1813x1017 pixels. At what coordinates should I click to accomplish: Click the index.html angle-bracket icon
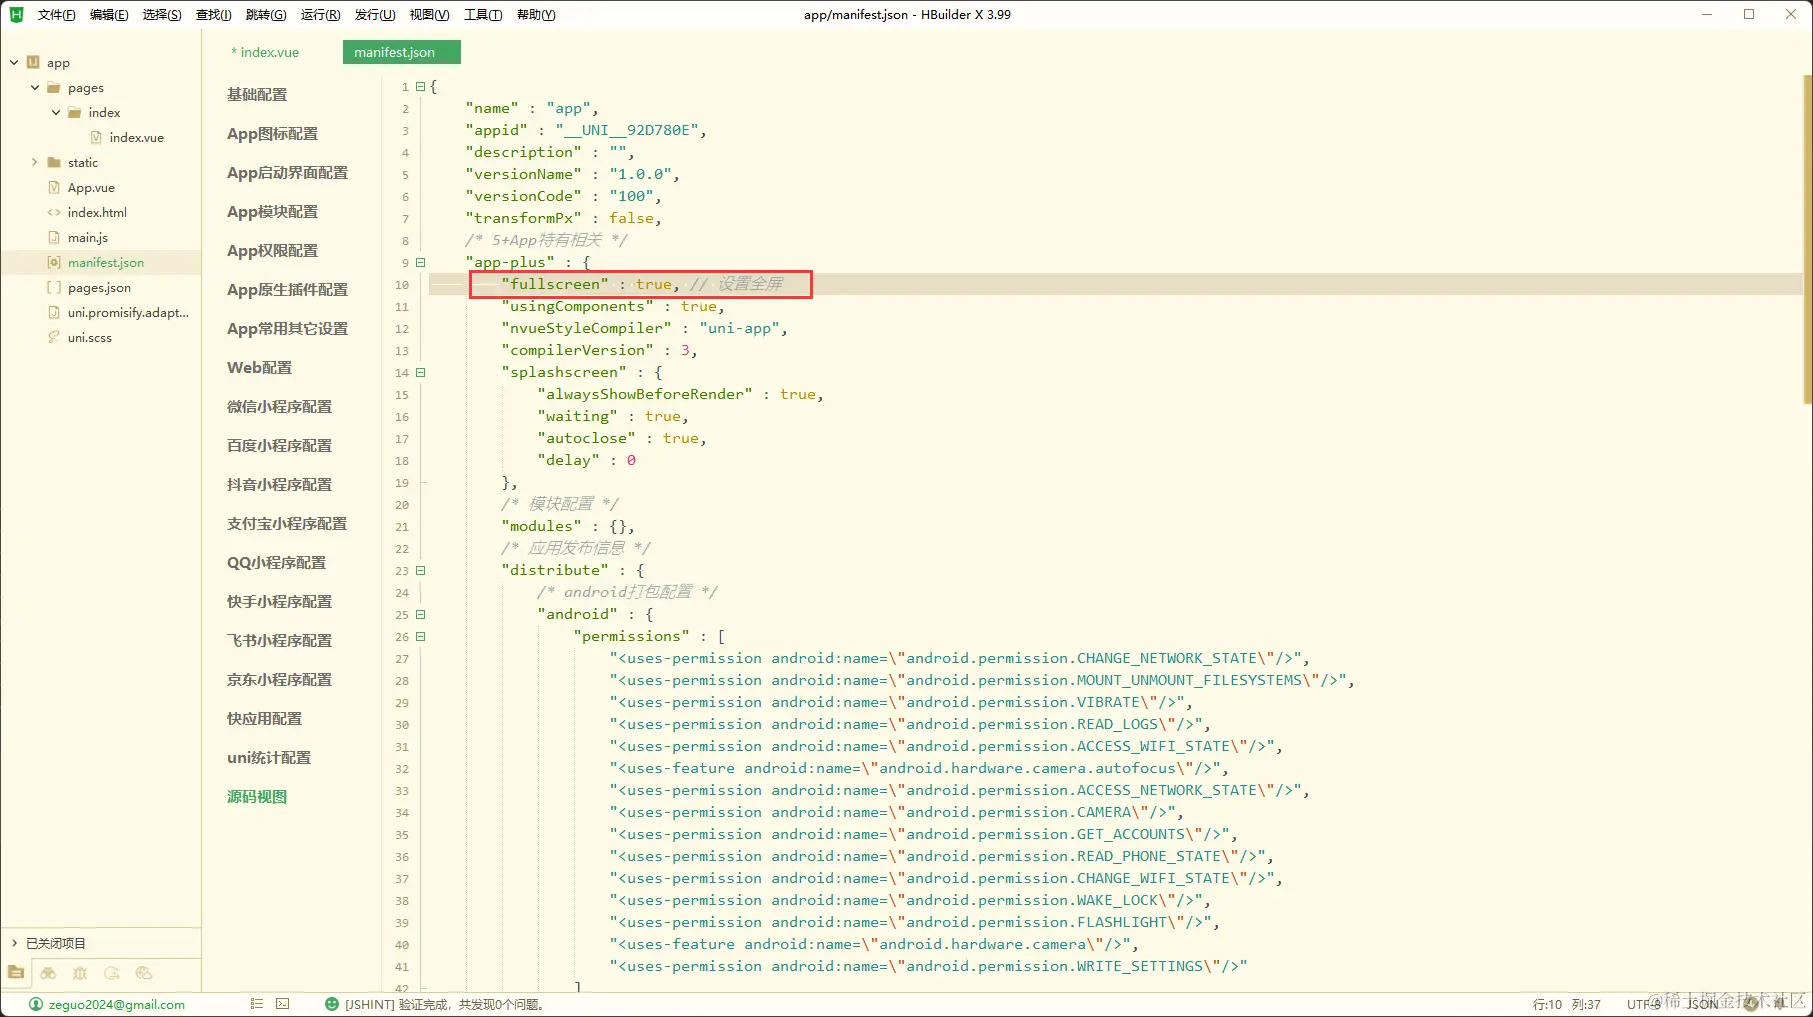coord(54,213)
